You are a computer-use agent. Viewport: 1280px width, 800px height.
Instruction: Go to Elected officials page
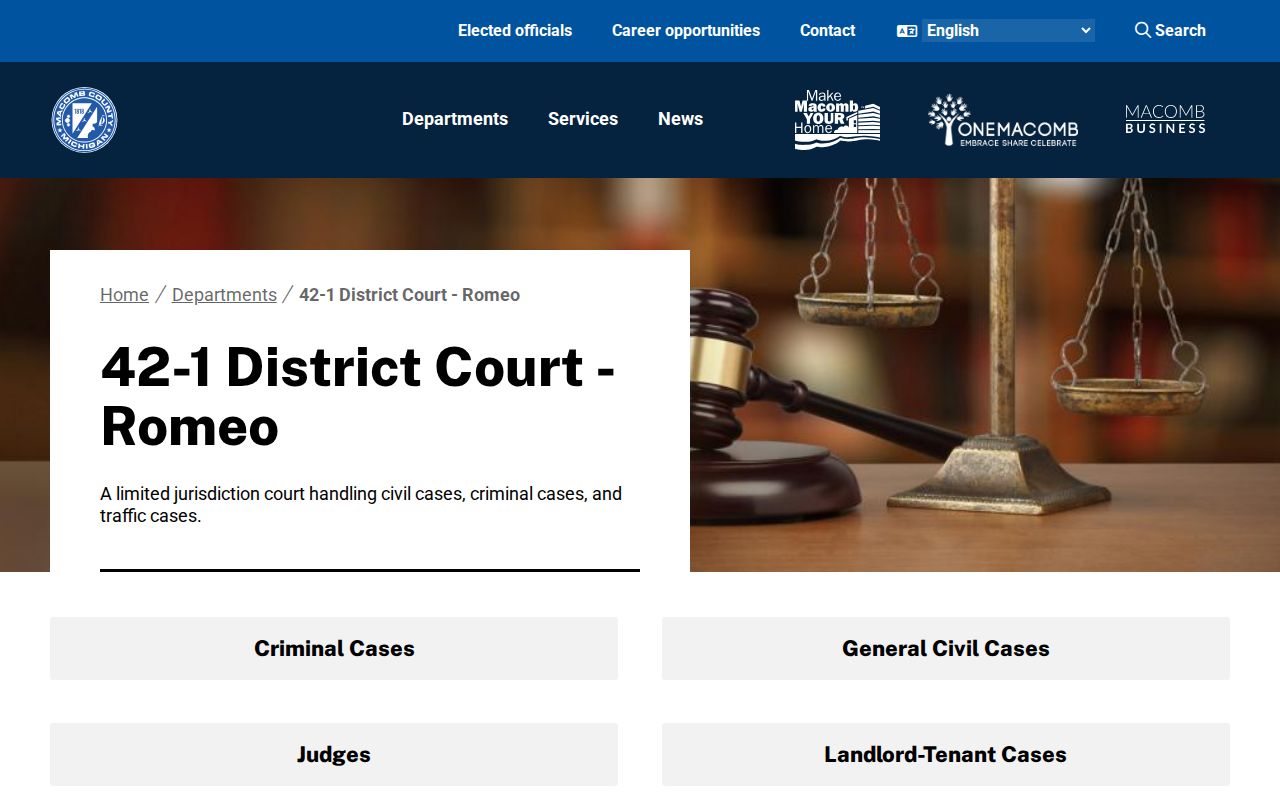pyautogui.click(x=515, y=31)
